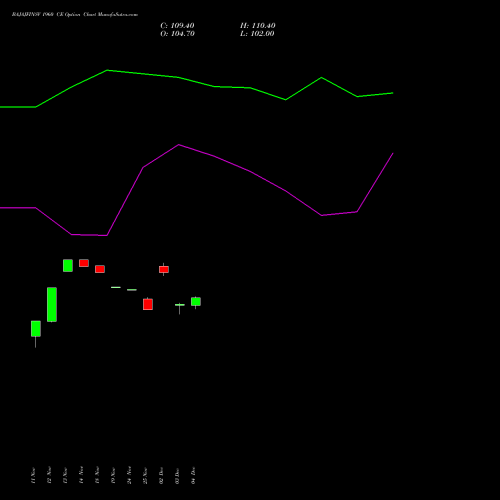
Task: Select the 04 Dec date label
Action: pyautogui.click(x=193, y=475)
